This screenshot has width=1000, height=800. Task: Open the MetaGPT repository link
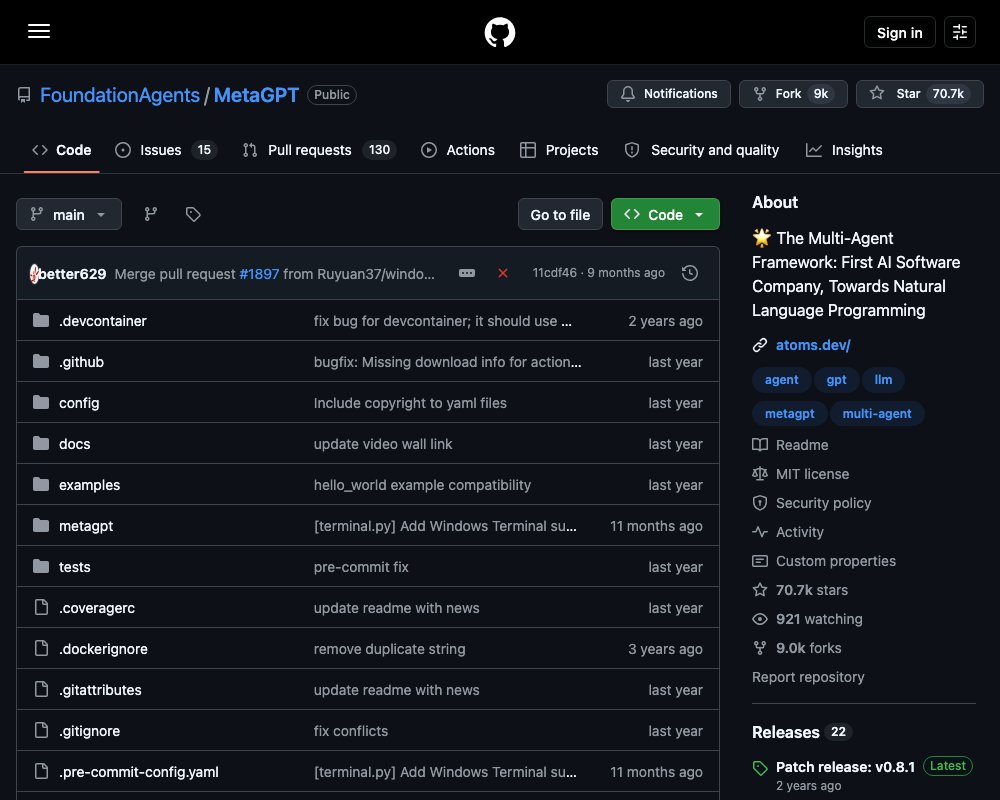tap(256, 95)
